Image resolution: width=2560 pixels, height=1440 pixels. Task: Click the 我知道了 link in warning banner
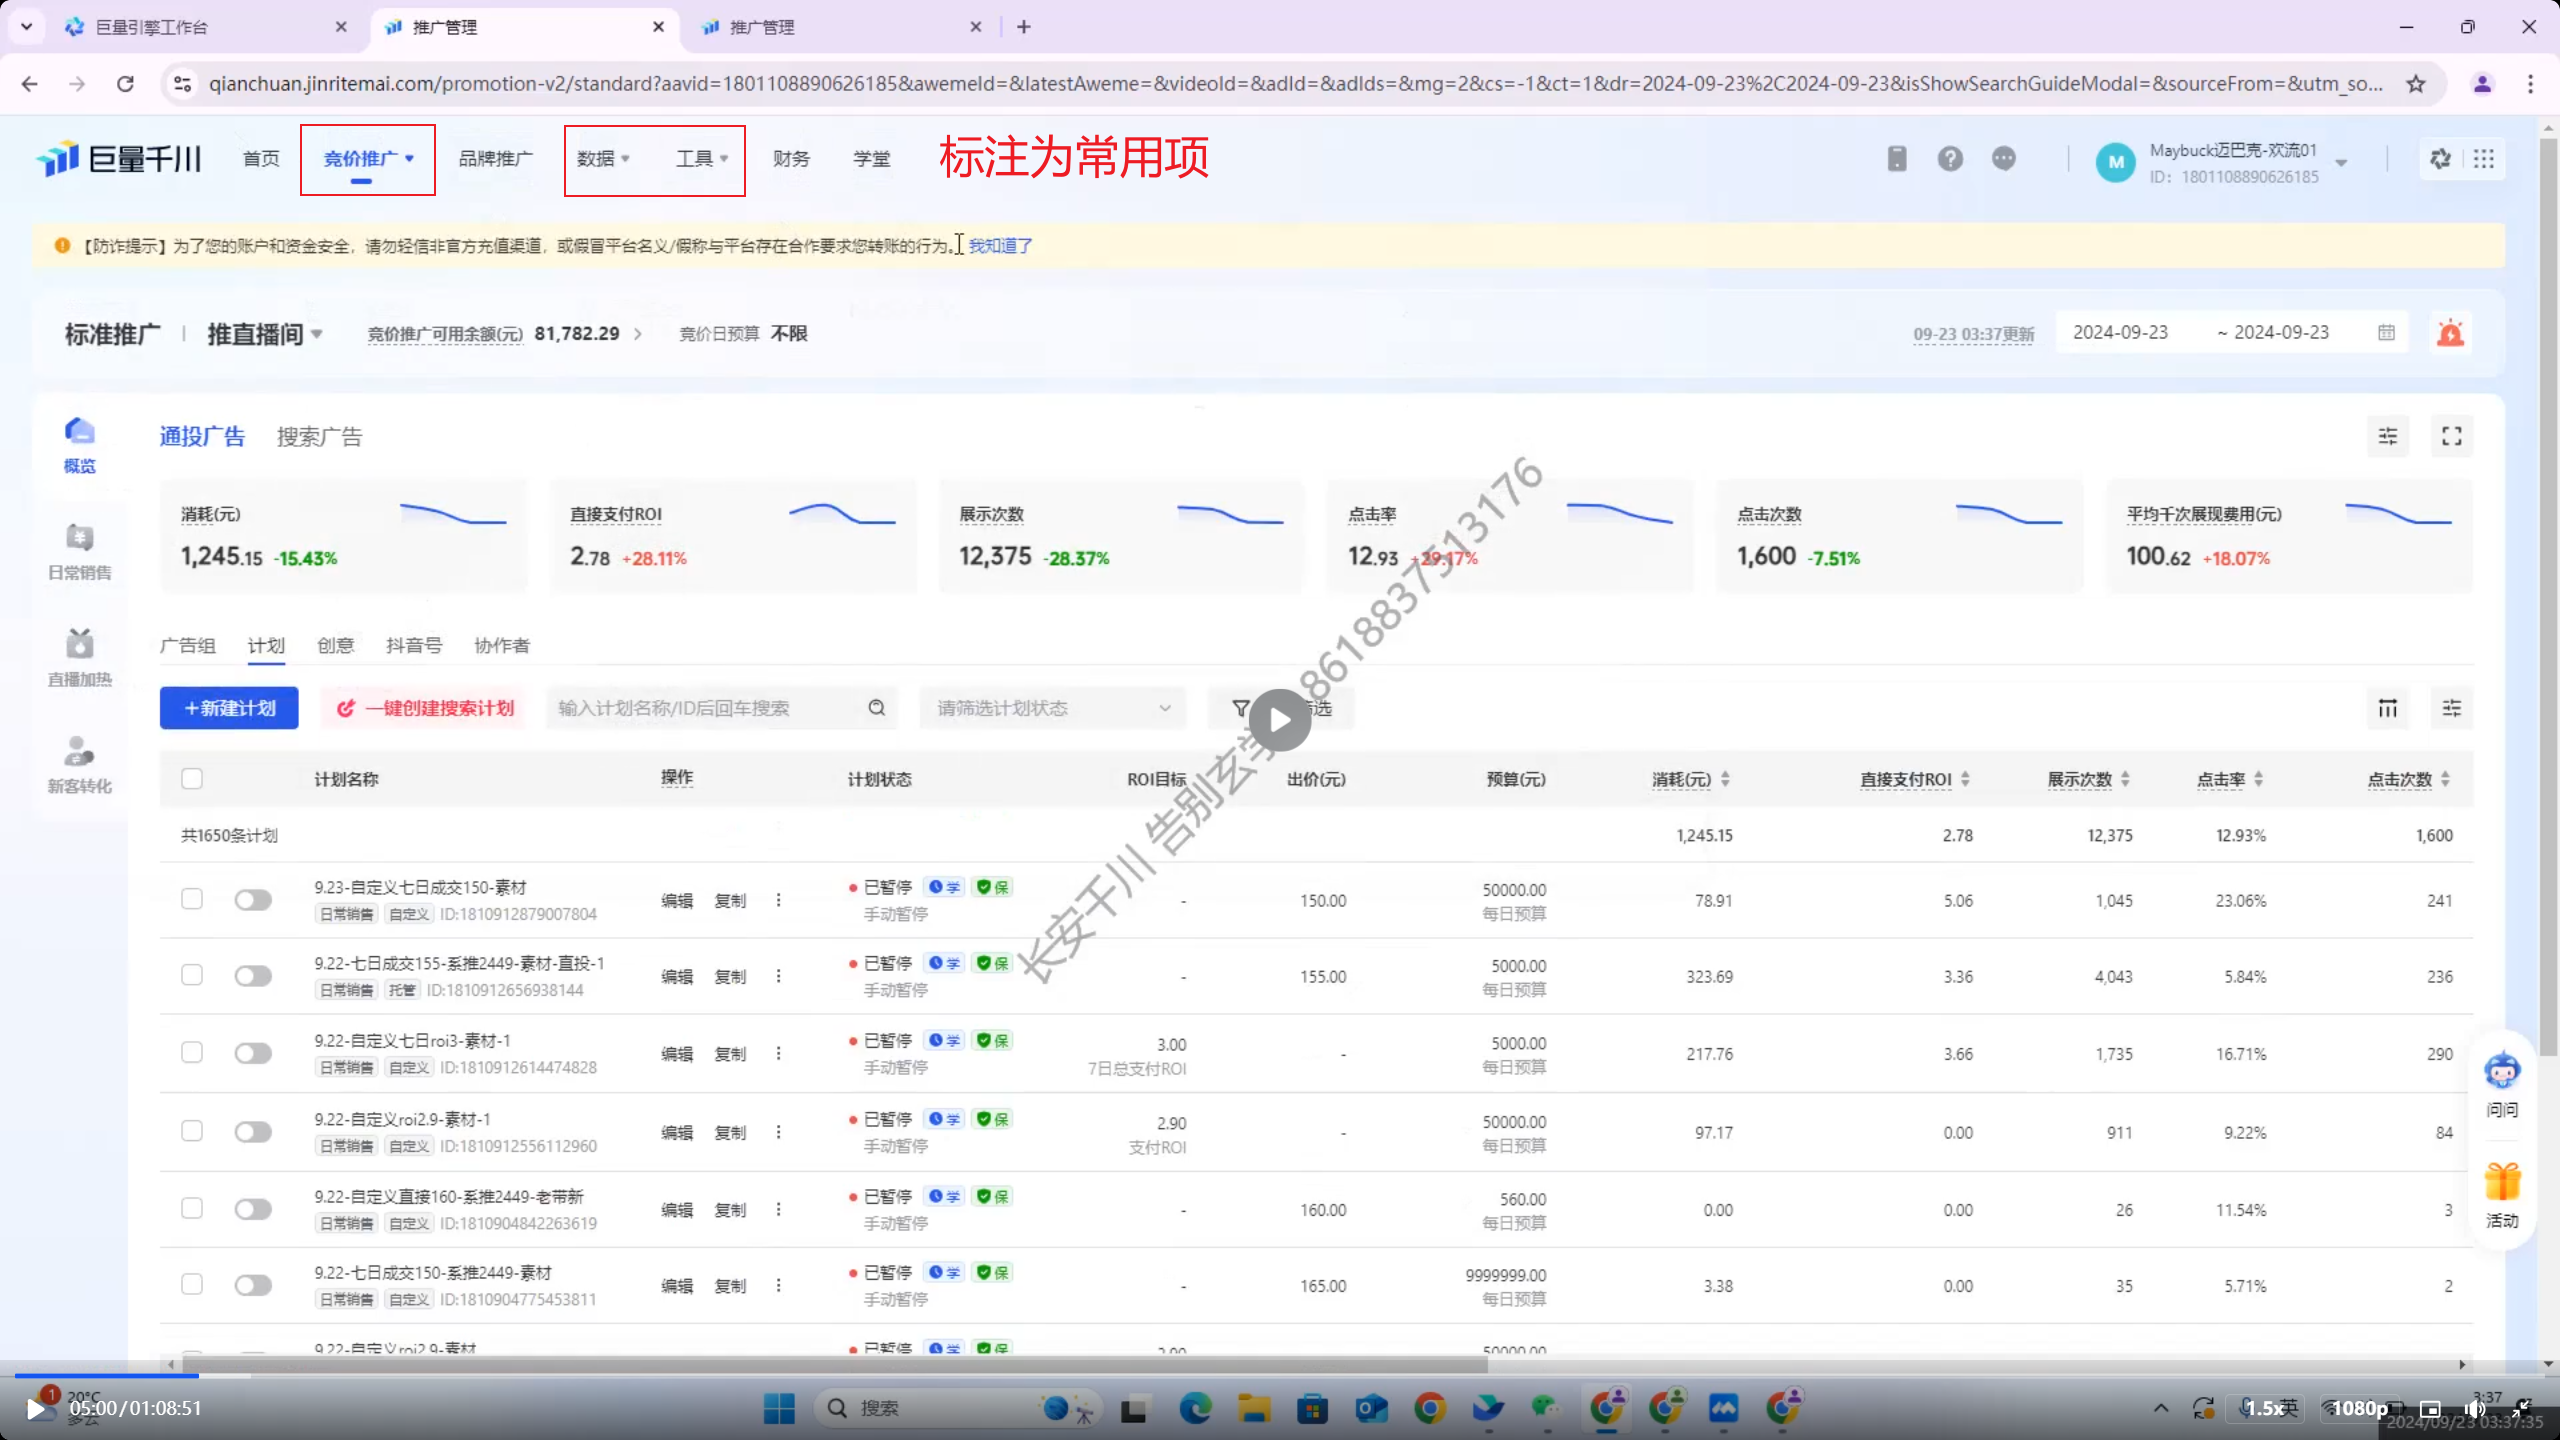[1000, 246]
